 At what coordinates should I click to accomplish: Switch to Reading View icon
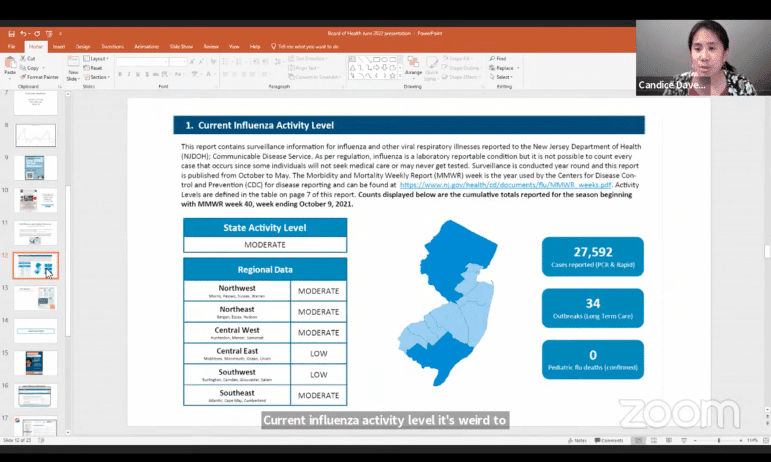[669, 440]
